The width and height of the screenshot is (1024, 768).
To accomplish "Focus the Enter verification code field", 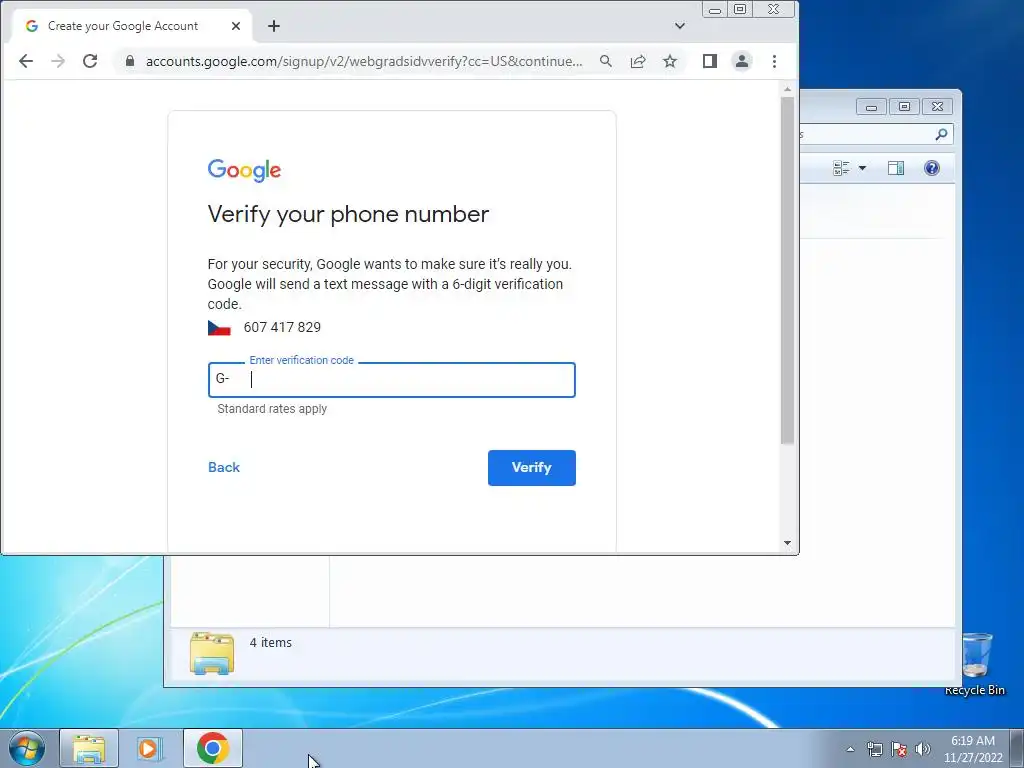I will coord(392,380).
